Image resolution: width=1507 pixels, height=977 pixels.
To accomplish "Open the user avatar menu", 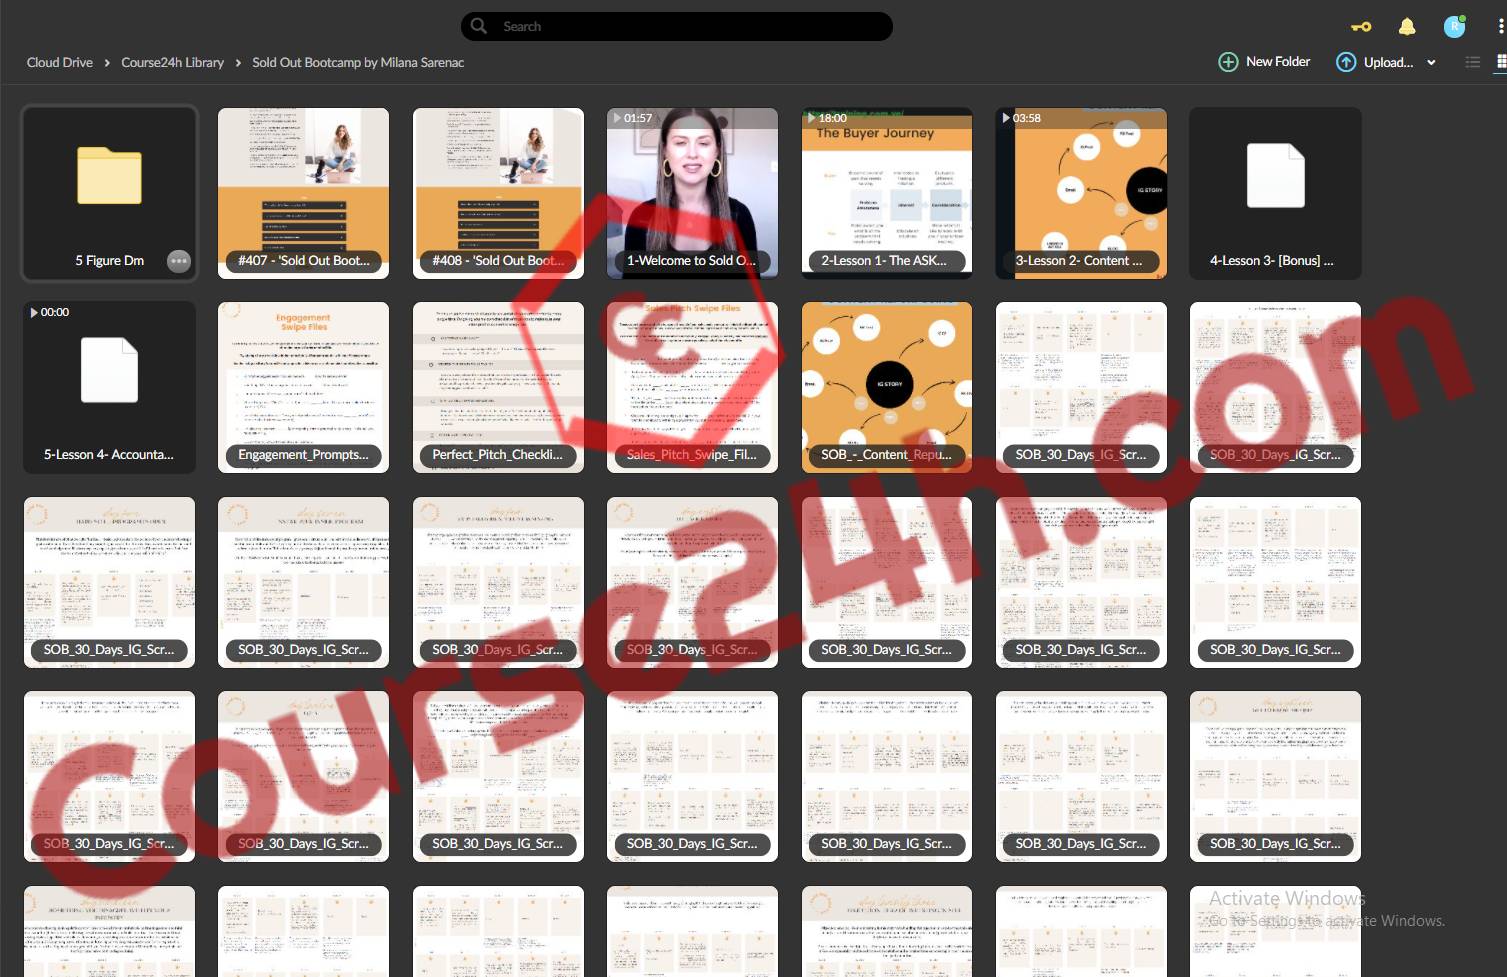I will [1455, 27].
